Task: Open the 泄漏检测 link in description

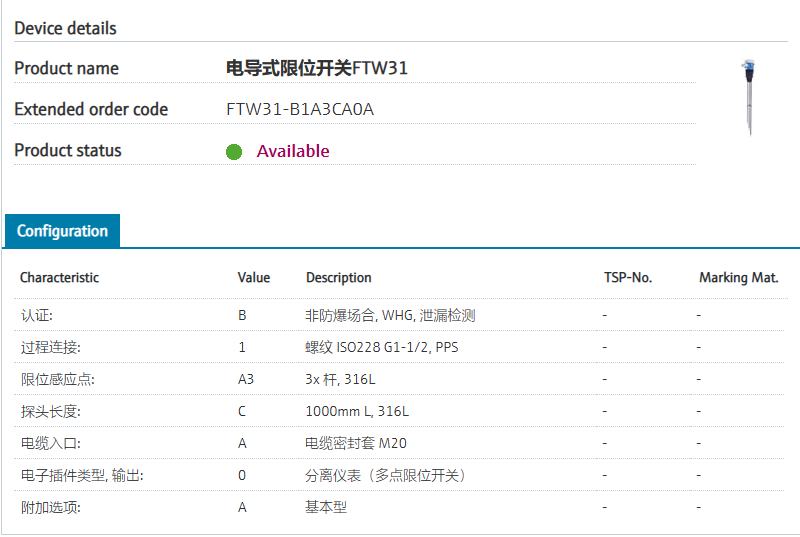Action: click(x=448, y=315)
